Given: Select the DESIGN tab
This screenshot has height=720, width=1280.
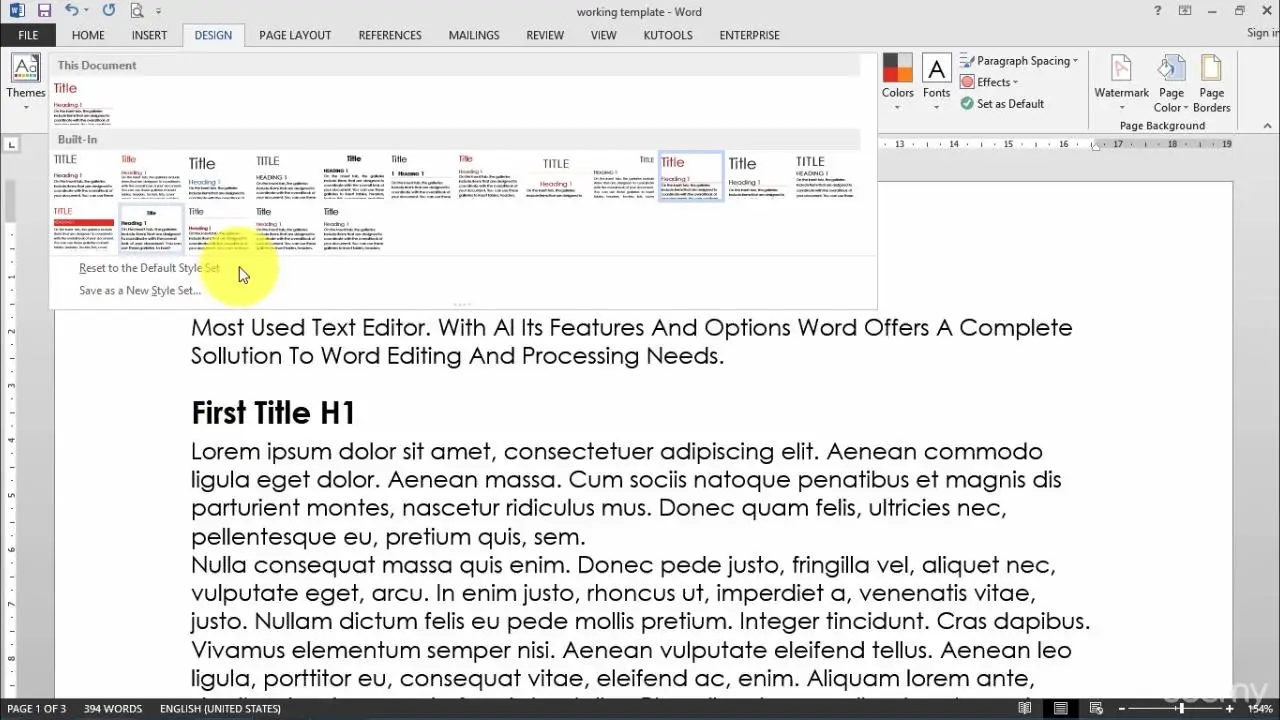Looking at the screenshot, I should pyautogui.click(x=213, y=35).
